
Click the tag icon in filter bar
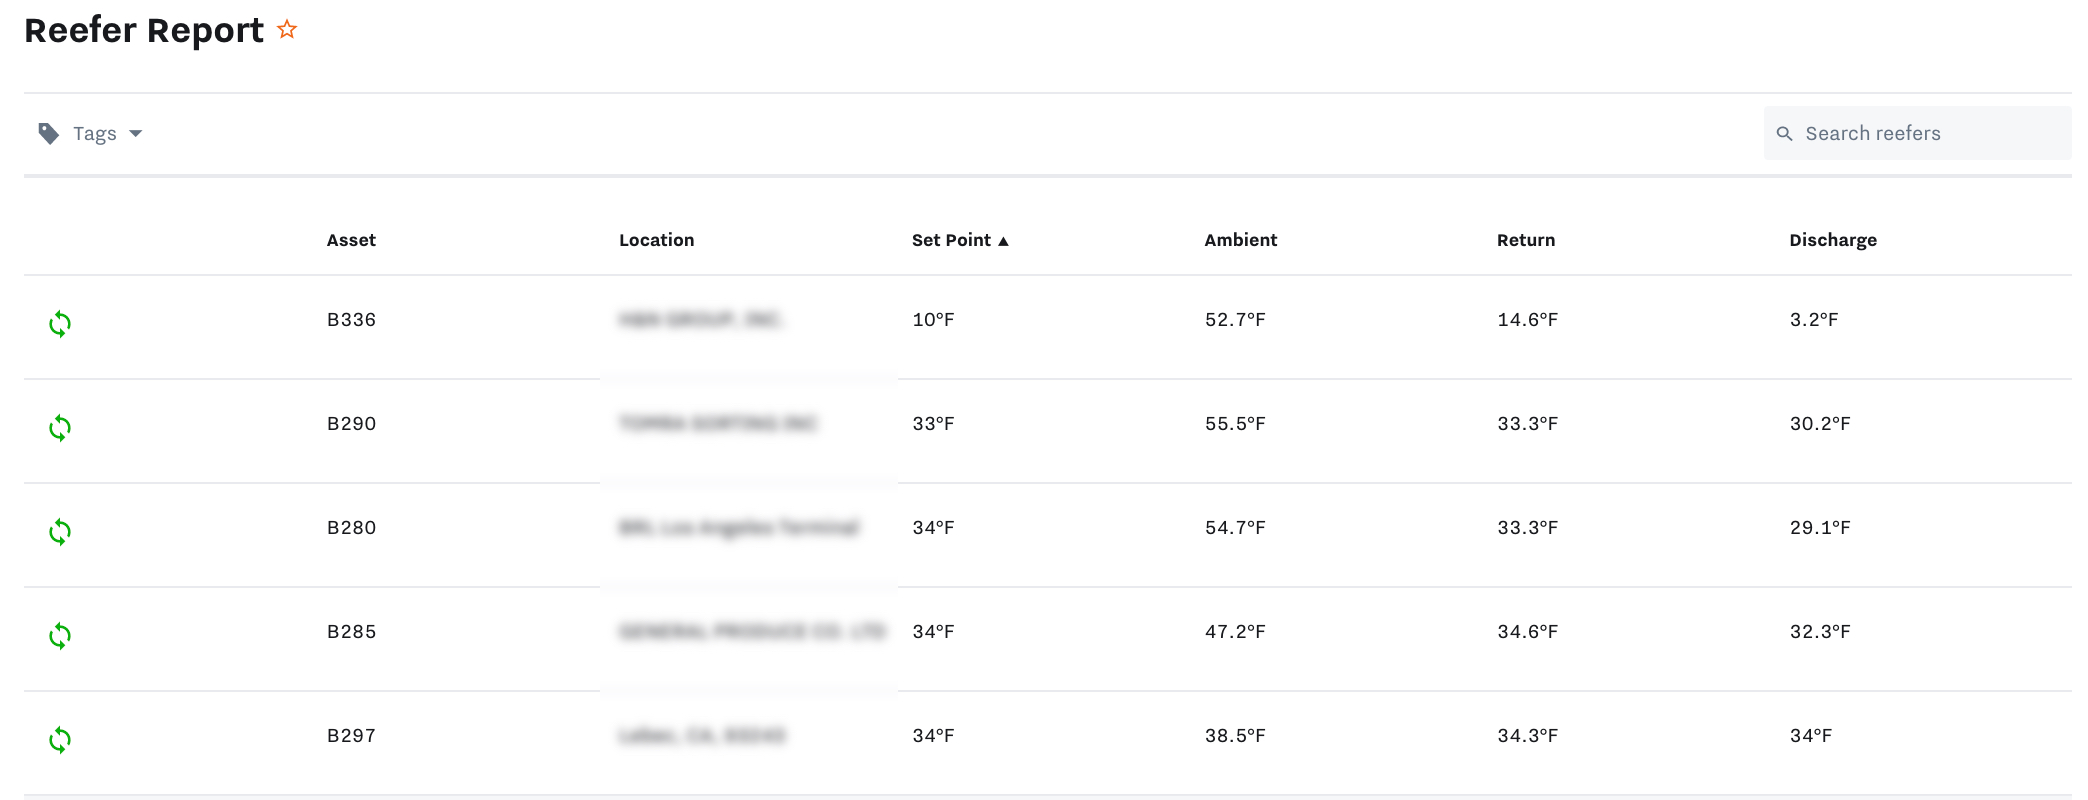click(x=48, y=133)
